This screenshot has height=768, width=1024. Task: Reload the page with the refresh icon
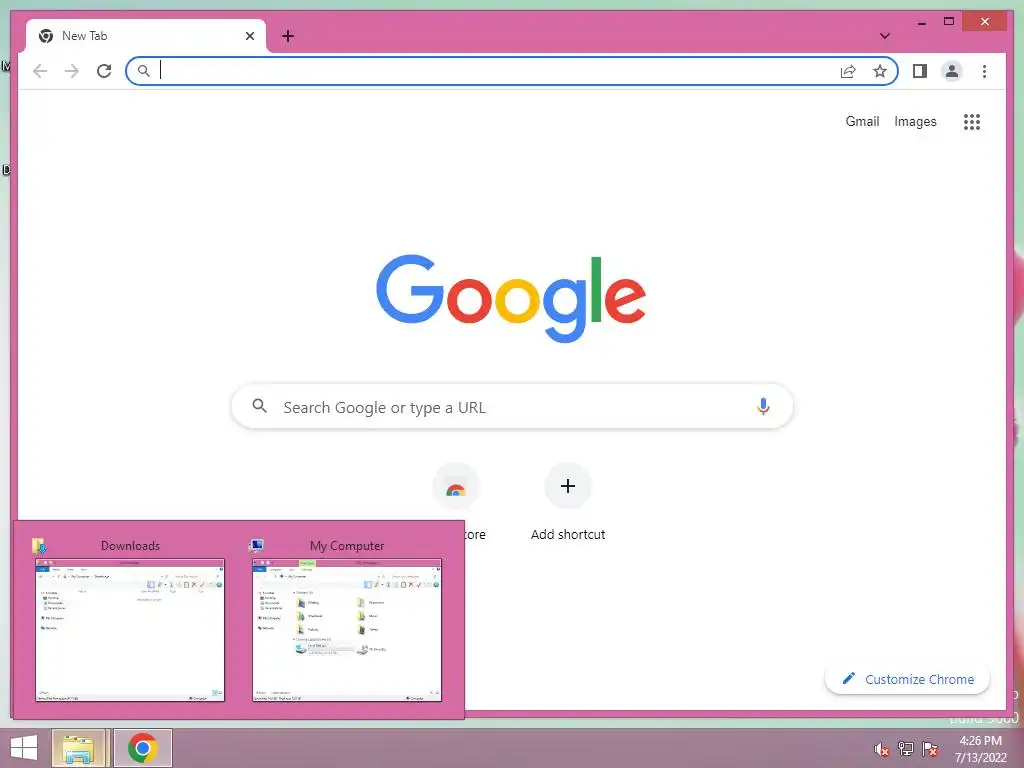click(104, 71)
